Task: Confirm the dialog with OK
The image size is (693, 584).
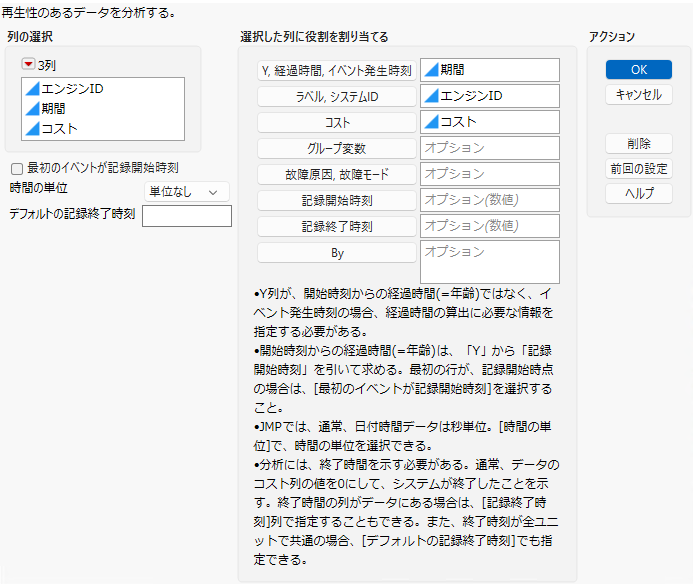Action: coord(639,70)
